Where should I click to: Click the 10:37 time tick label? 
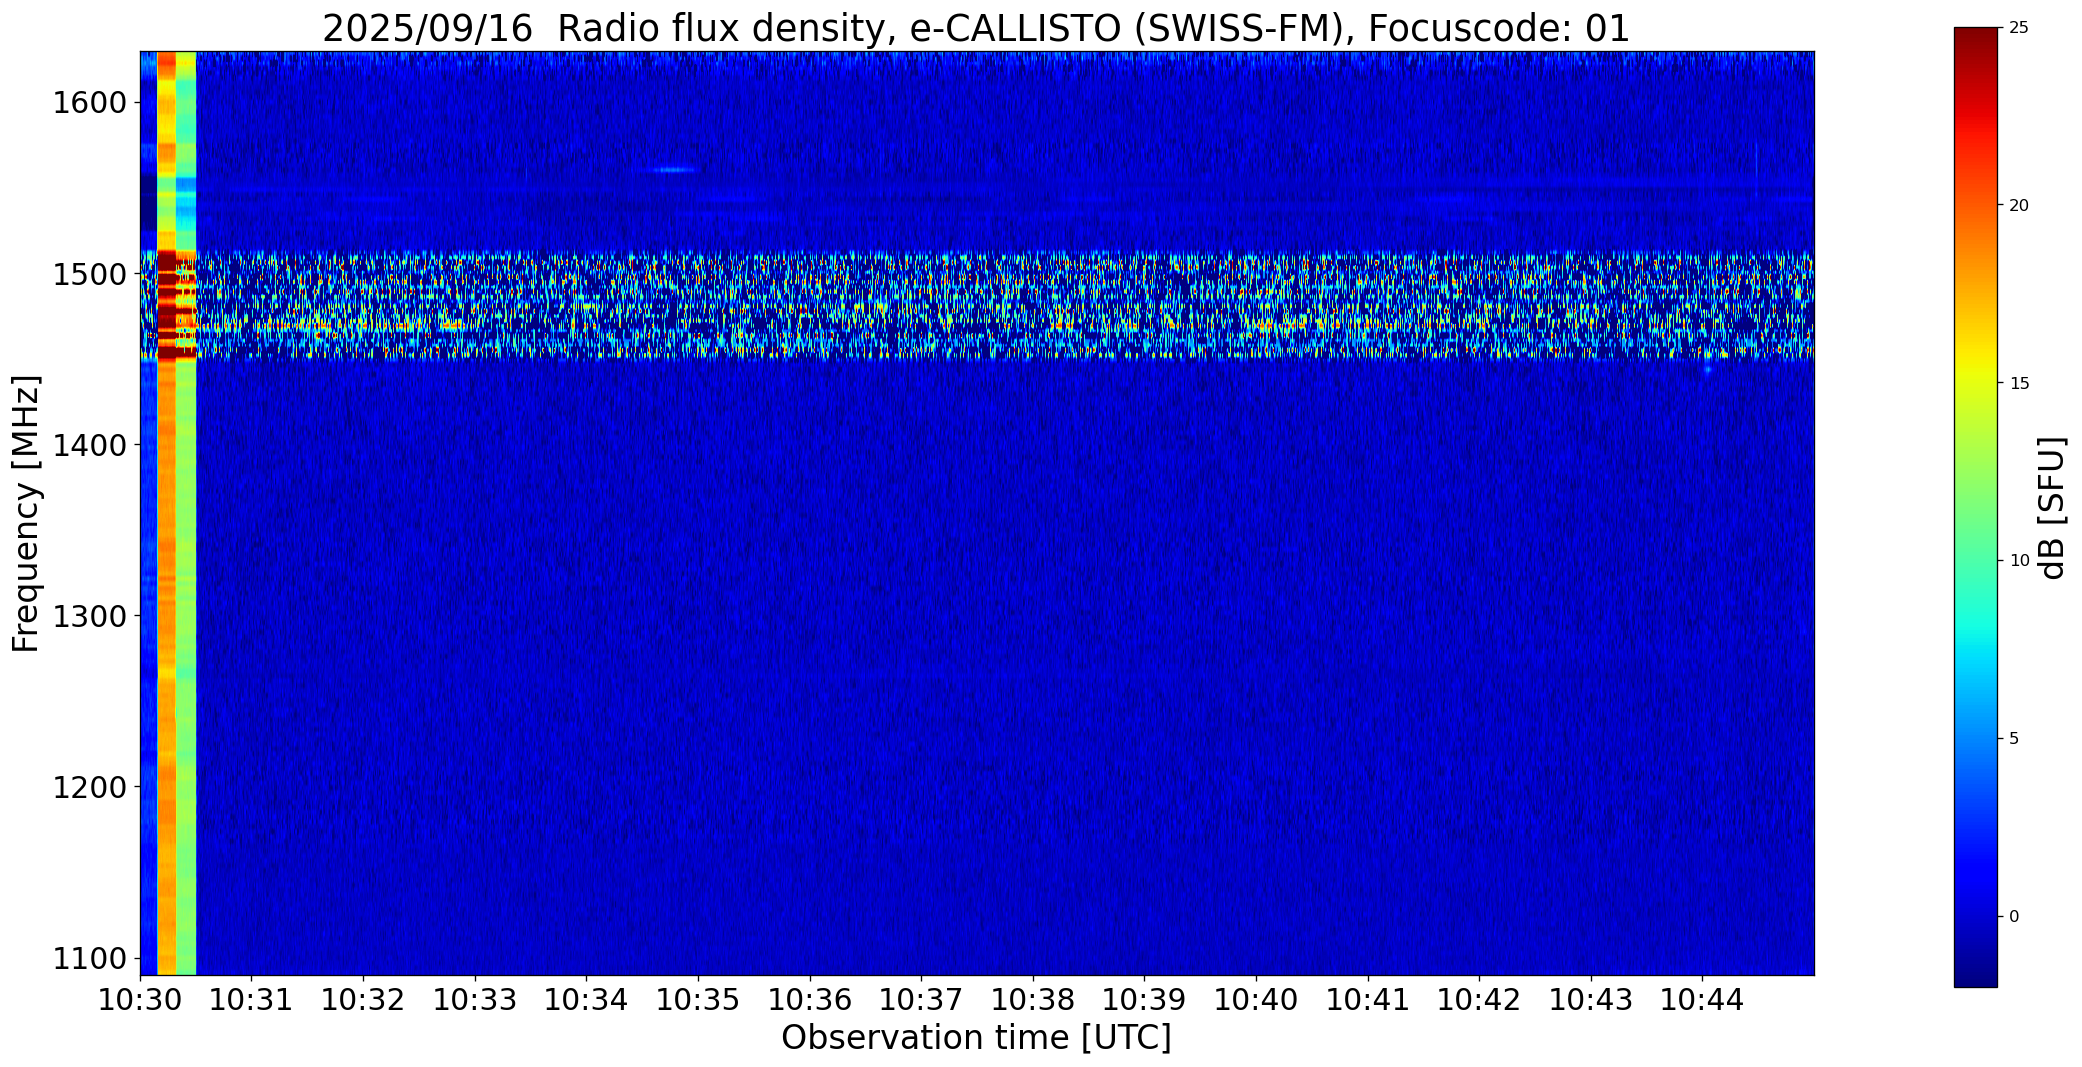(921, 999)
